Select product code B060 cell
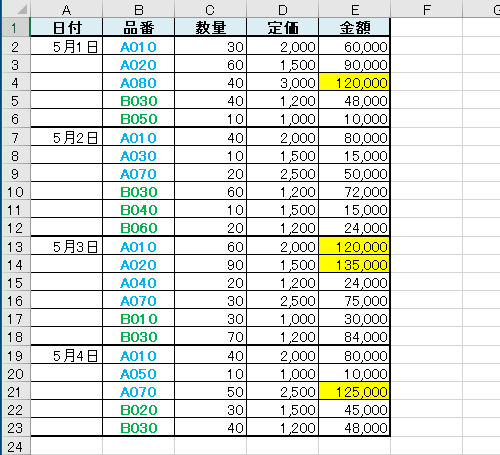The width and height of the screenshot is (500, 455). pyautogui.click(x=138, y=227)
